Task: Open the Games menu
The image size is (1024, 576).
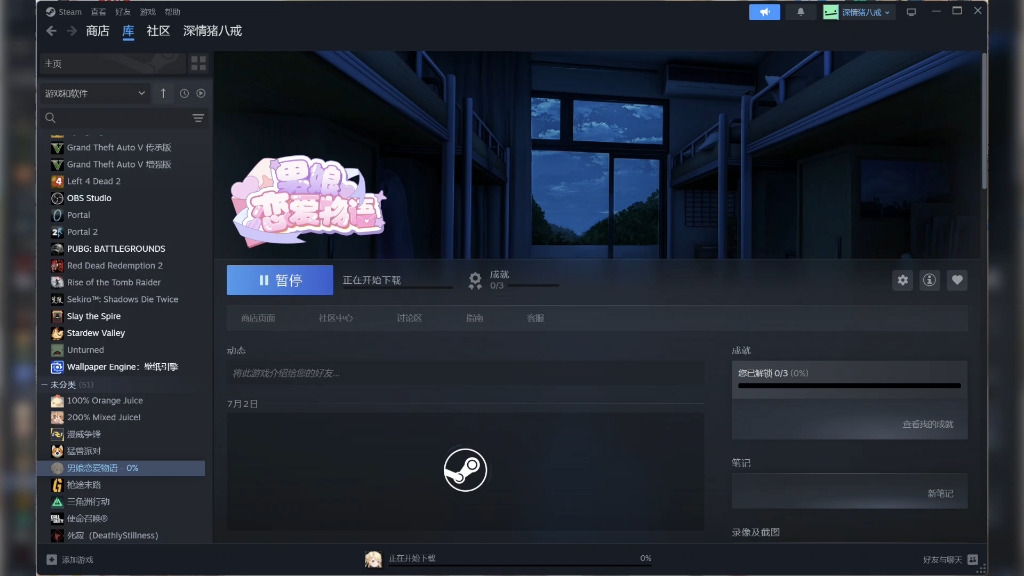Action: 148,12
